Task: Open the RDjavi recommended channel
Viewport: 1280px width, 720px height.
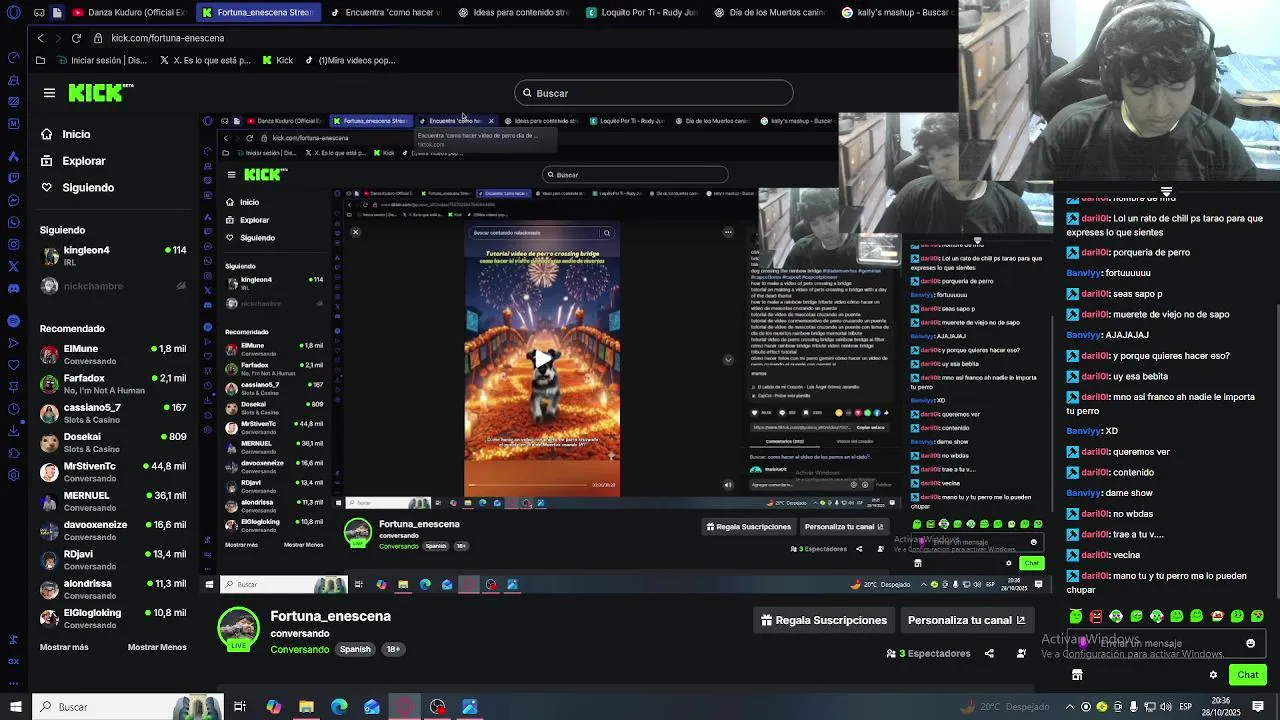Action: click(x=113, y=559)
